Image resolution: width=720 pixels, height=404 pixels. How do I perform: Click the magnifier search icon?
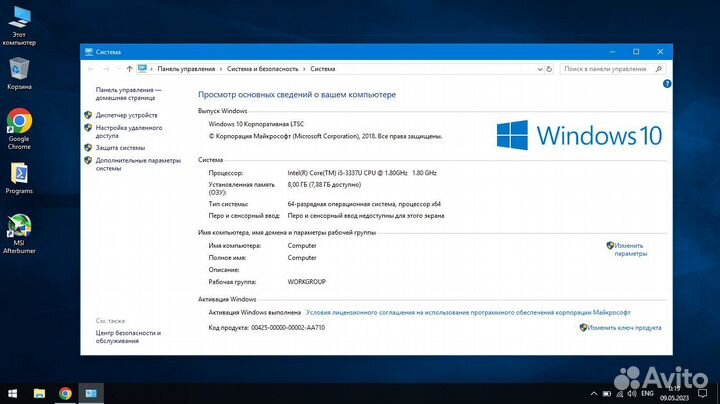(659, 69)
